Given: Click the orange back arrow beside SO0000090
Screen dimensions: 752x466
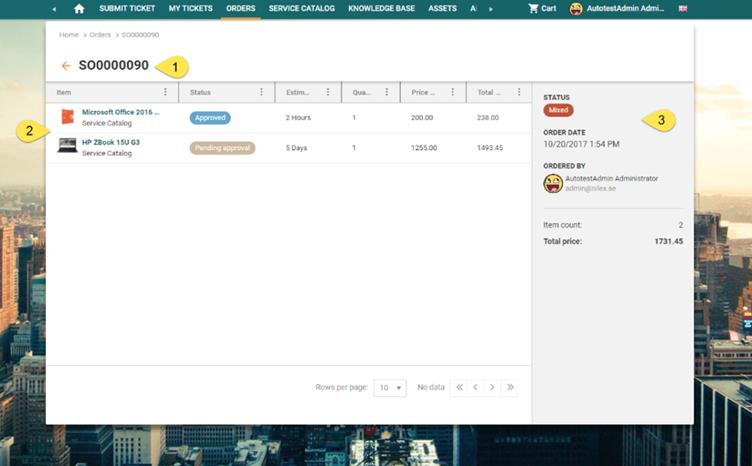Looking at the screenshot, I should (66, 66).
